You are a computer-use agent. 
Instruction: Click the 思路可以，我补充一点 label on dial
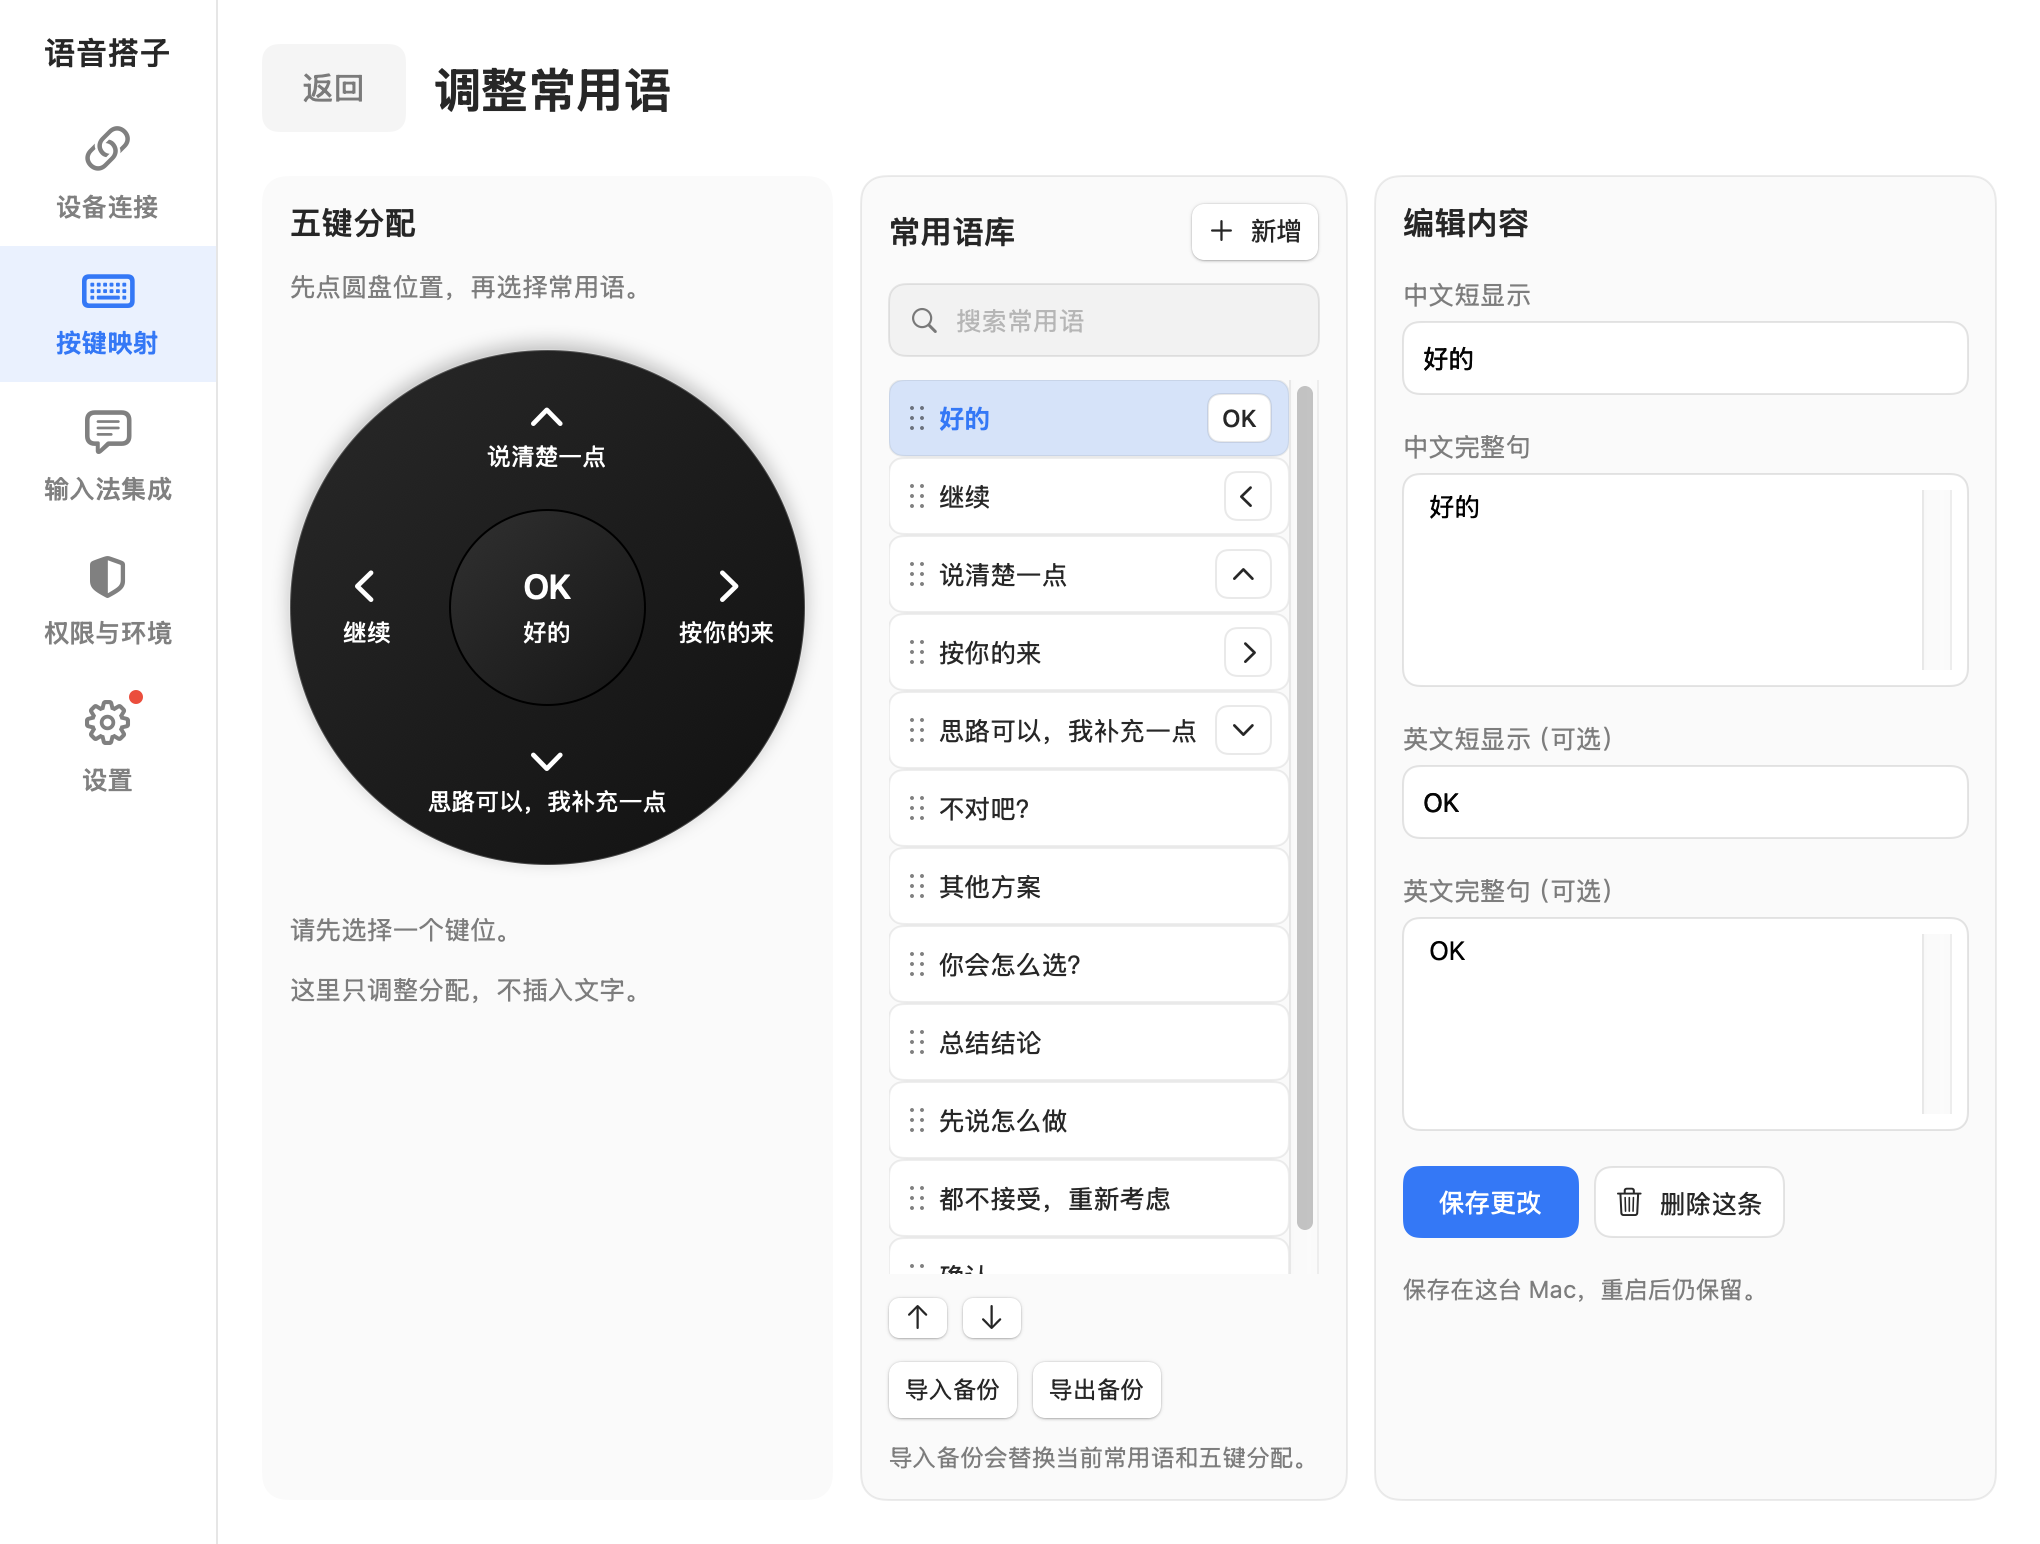[547, 801]
